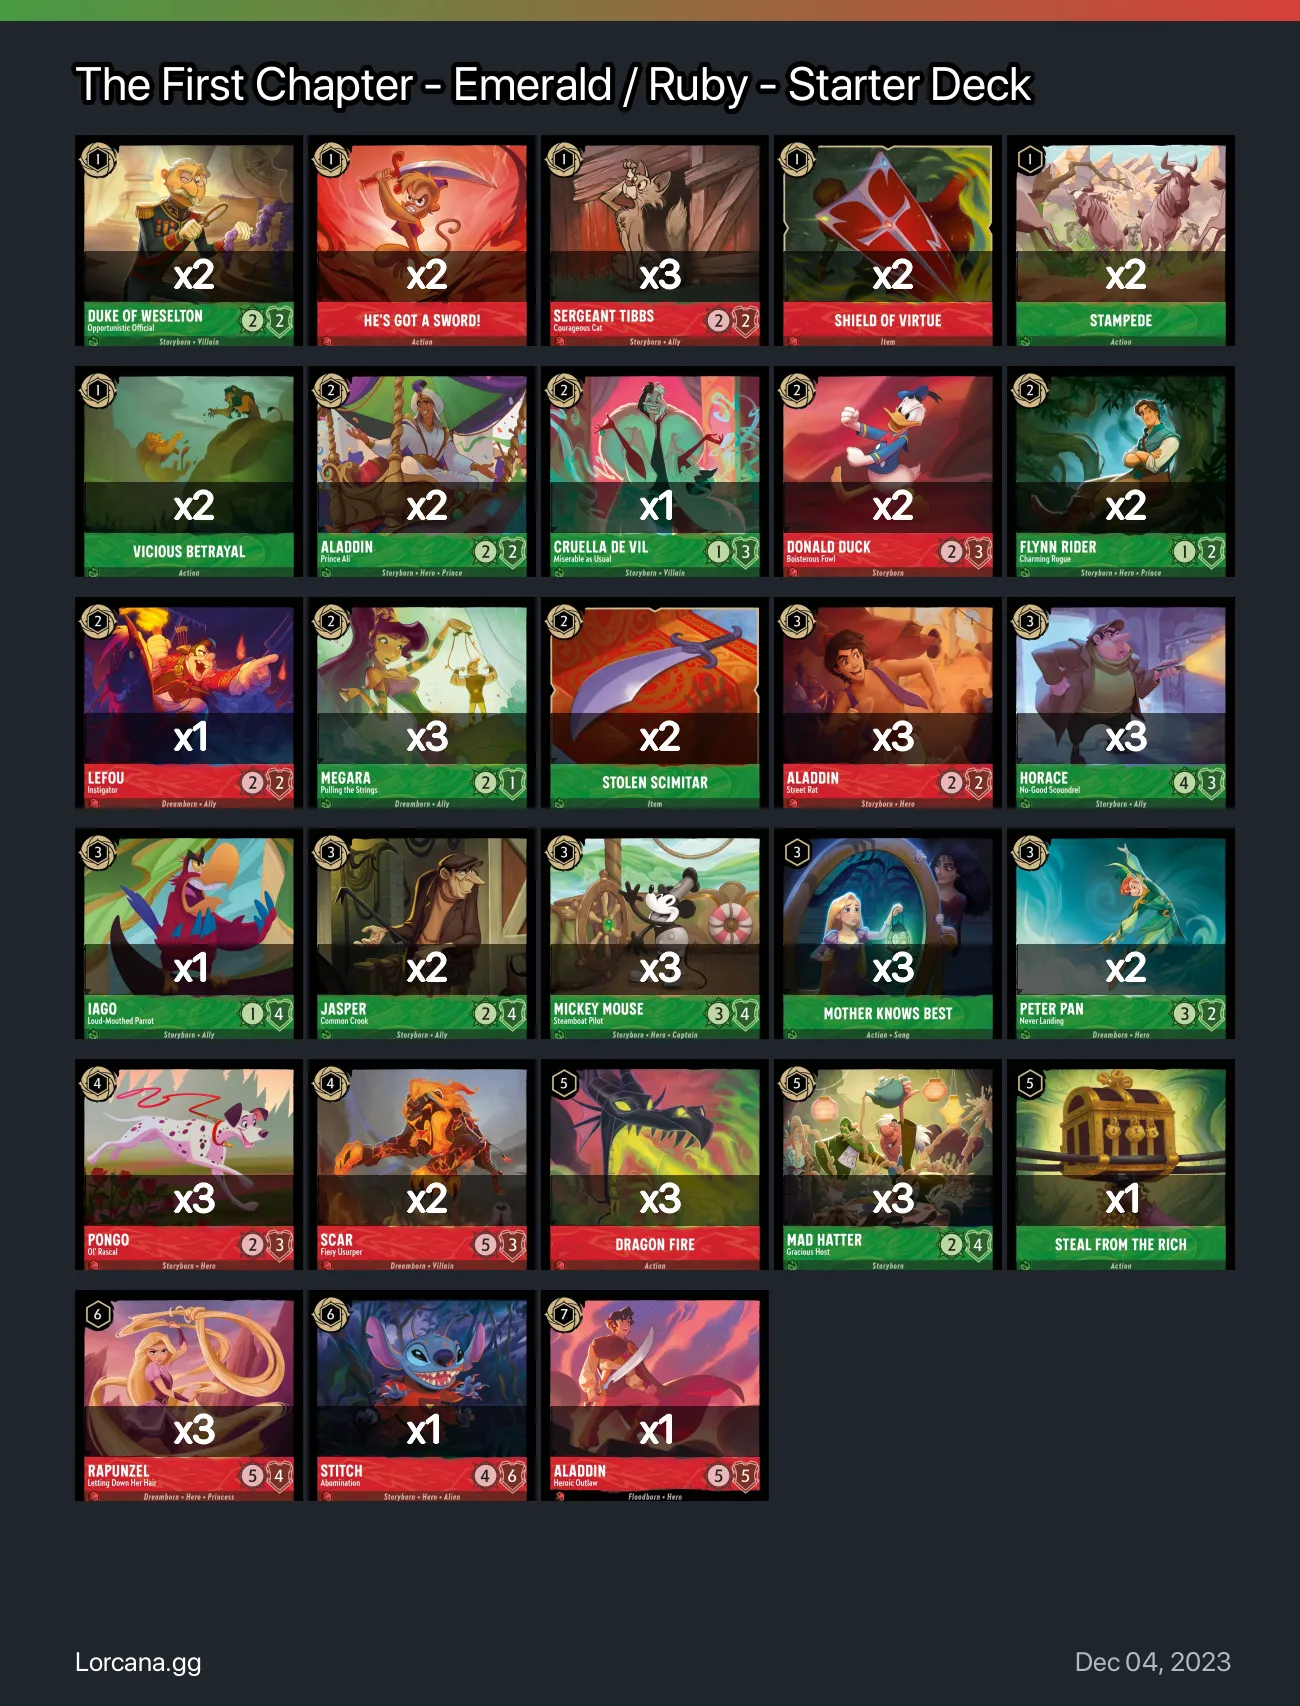Open the Iago Loud-Mouthed Parrot card
This screenshot has width=1300, height=1706.
pos(189,934)
